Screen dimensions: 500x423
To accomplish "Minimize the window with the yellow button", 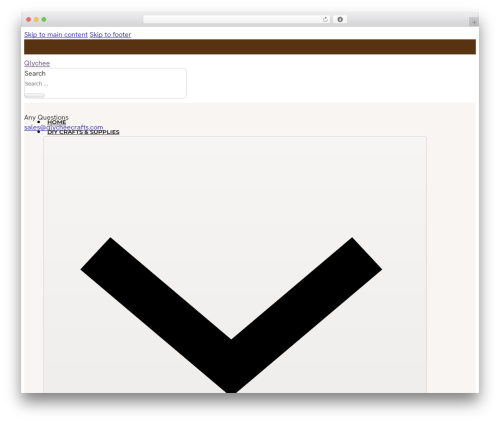I will coord(36,19).
